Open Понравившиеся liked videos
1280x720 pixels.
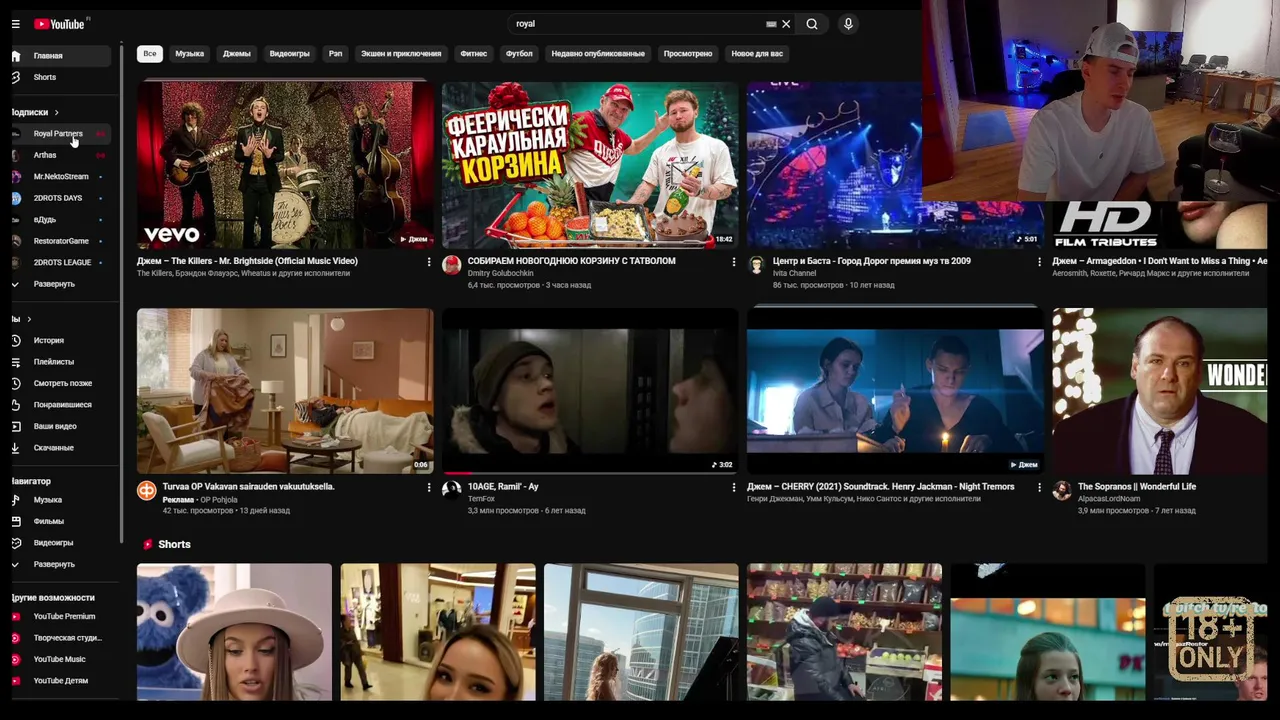(60, 405)
